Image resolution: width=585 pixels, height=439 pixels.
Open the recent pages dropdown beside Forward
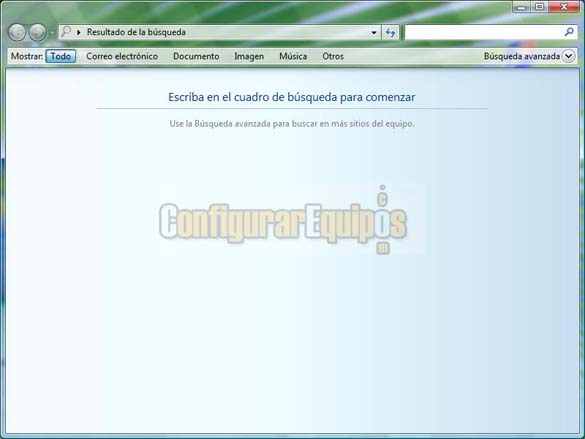coord(52,32)
